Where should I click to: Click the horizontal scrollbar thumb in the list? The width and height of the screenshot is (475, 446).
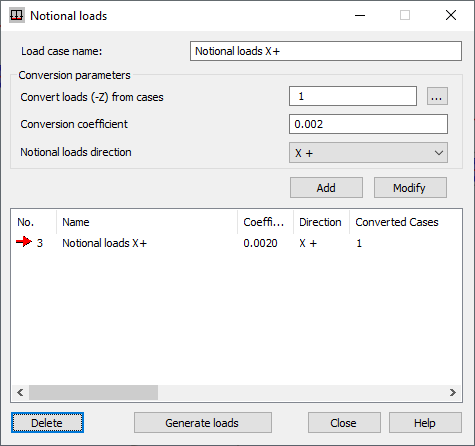93,392
